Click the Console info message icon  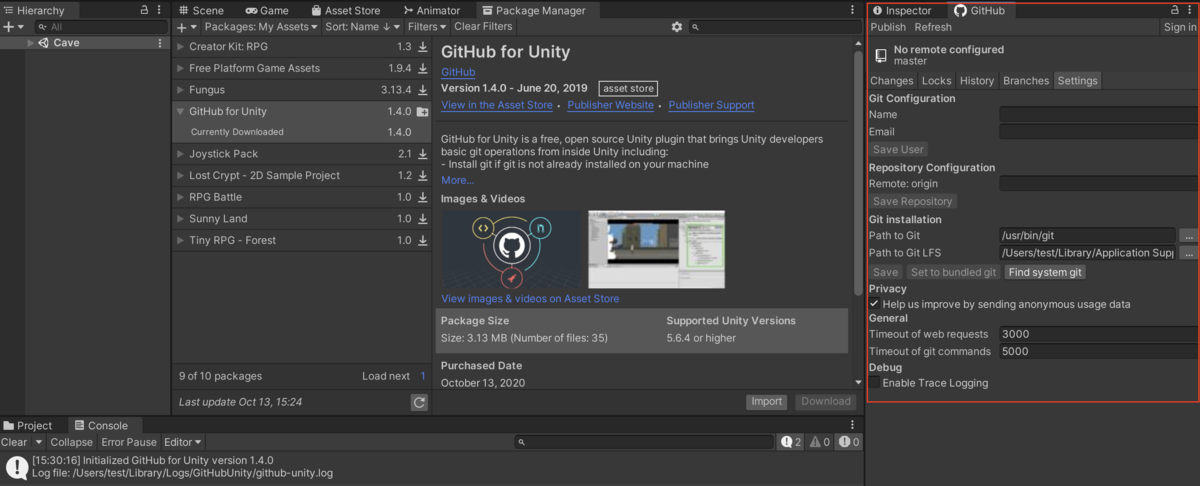[x=16, y=466]
